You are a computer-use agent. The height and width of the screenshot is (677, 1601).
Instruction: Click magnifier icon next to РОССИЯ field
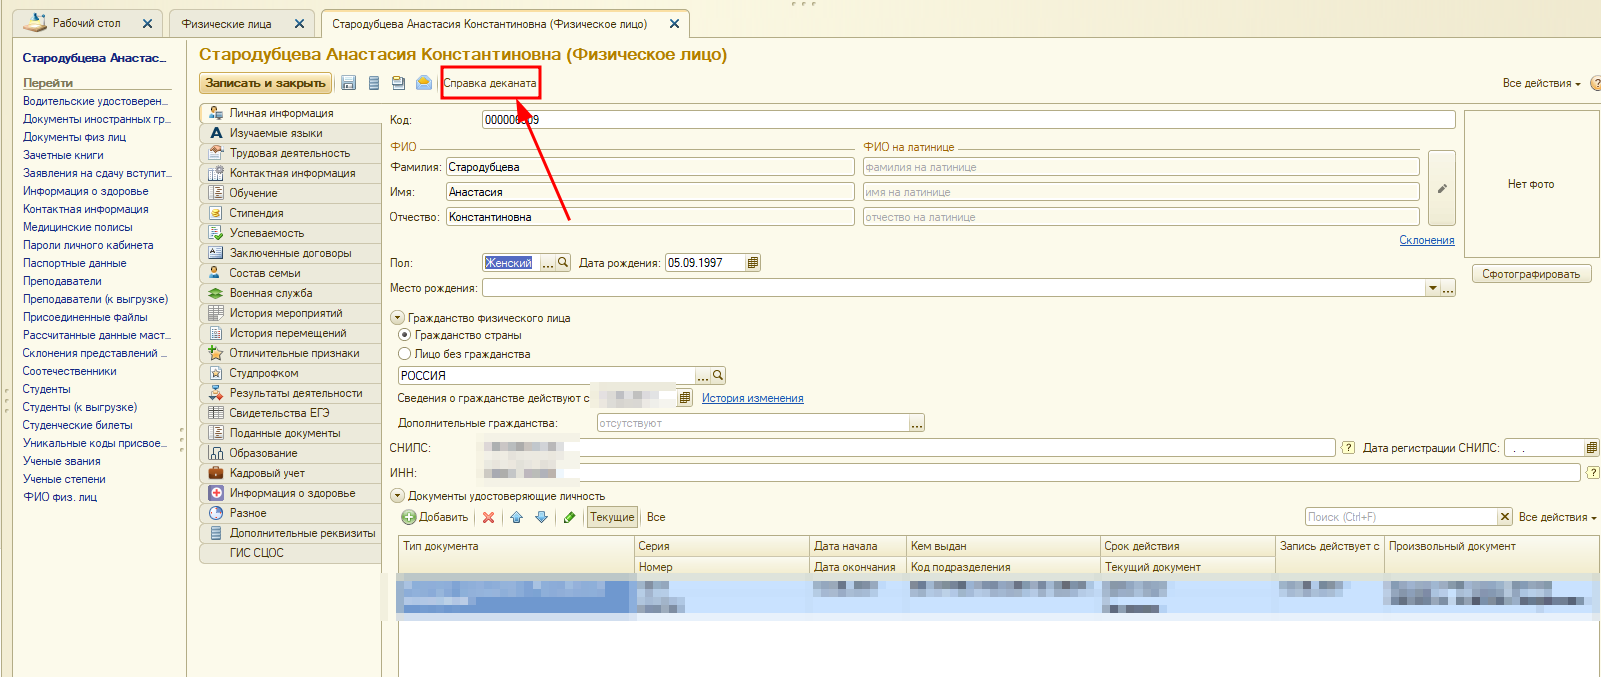point(718,376)
